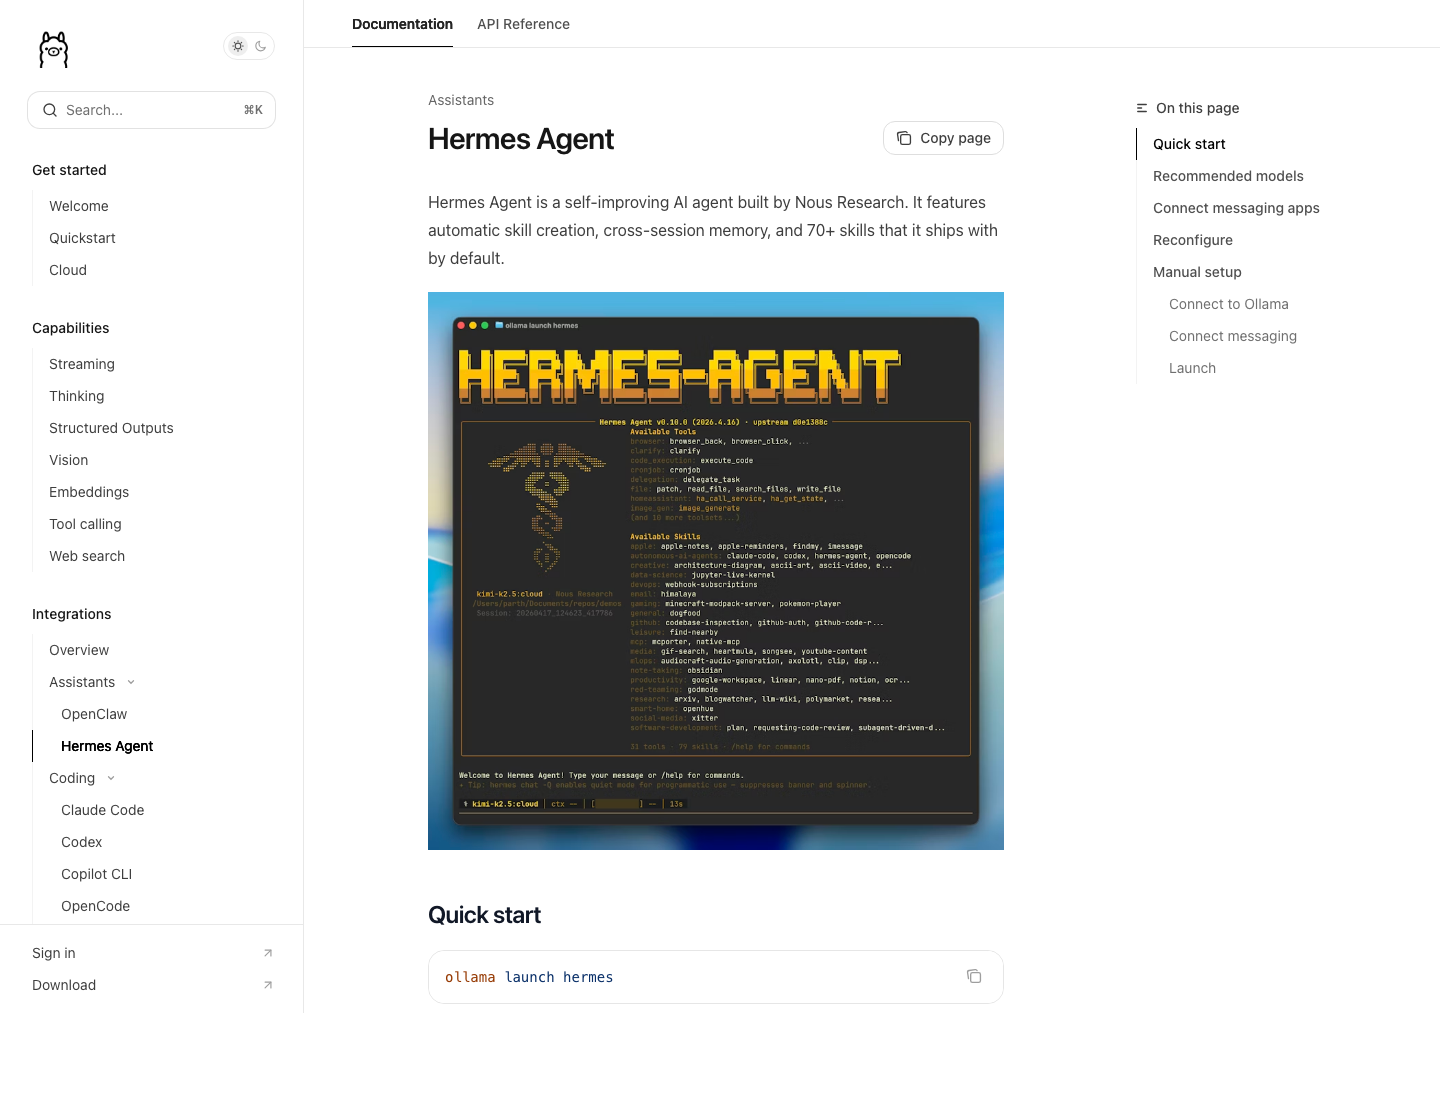Open Download via its external-link arrow
Image resolution: width=1440 pixels, height=1100 pixels.
(268, 985)
